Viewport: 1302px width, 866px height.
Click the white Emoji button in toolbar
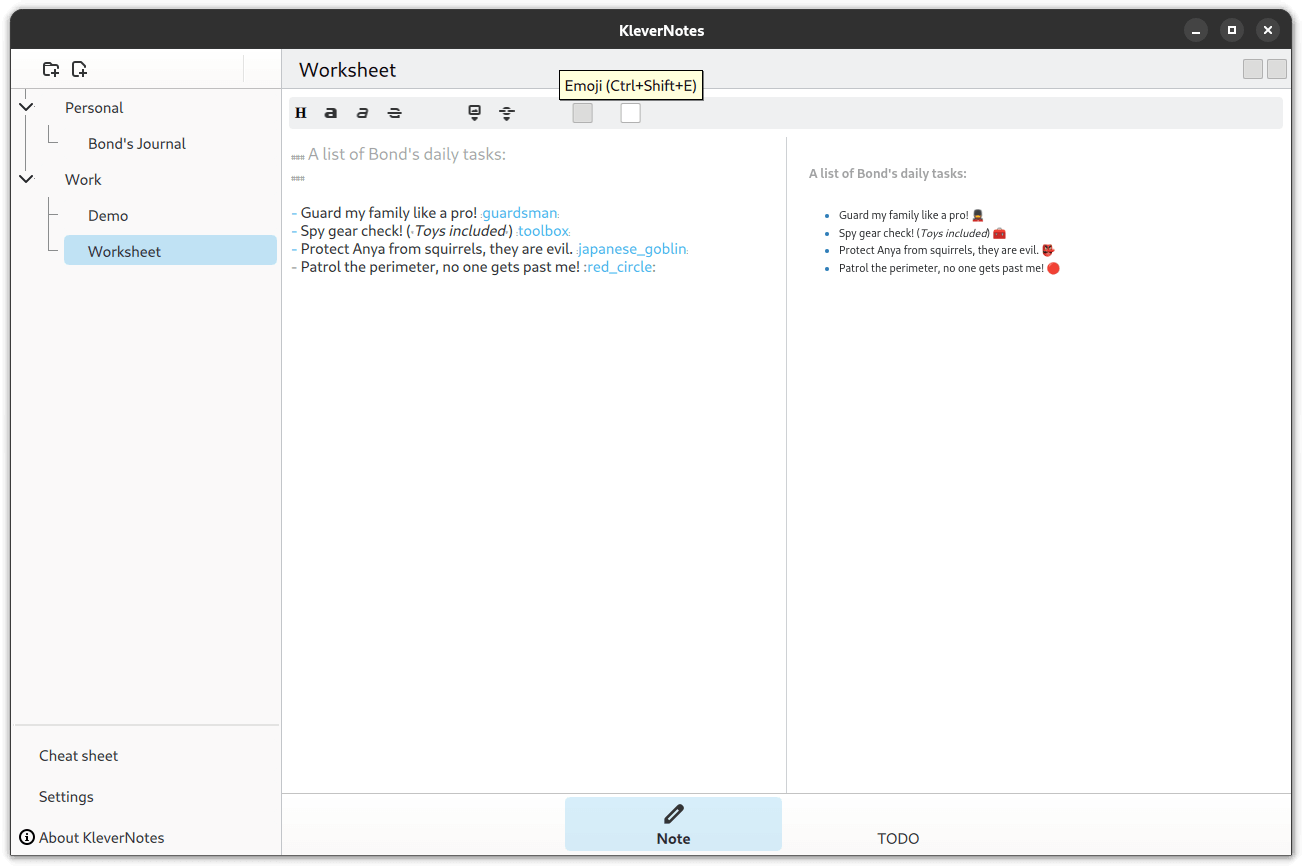pos(630,113)
